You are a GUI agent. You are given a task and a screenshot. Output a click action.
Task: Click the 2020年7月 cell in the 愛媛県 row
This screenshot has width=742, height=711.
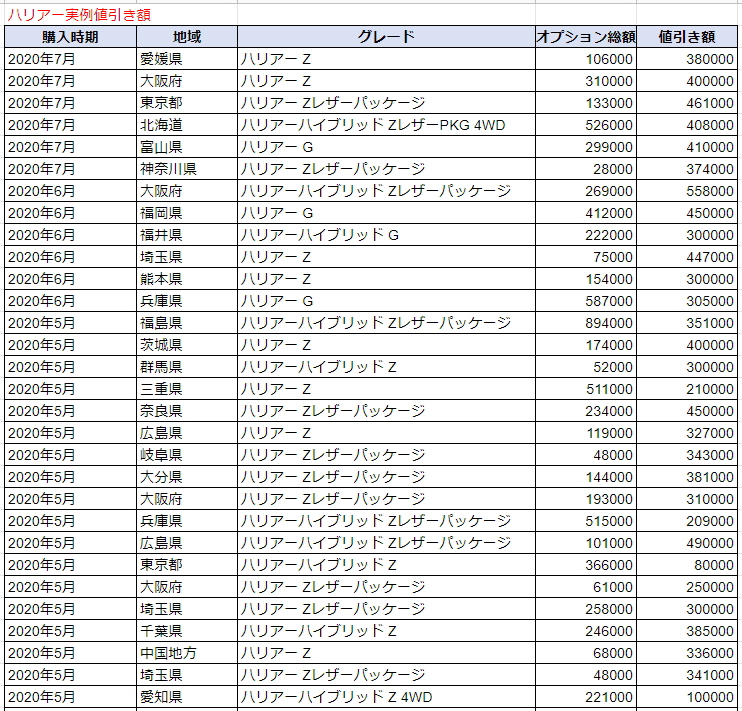(71, 59)
